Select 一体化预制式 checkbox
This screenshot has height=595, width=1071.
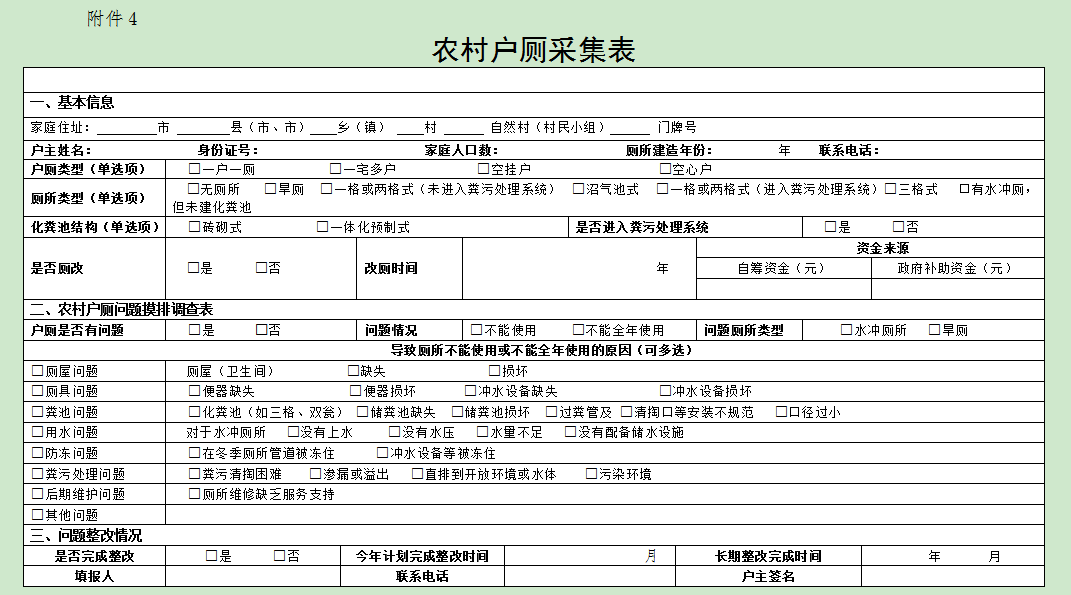coord(323,227)
